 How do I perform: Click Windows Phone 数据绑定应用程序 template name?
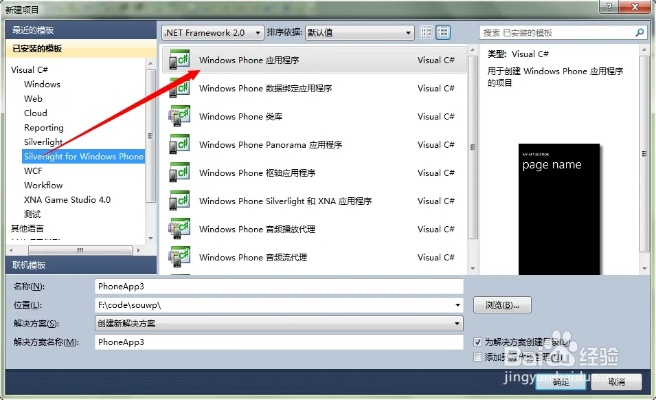point(265,88)
